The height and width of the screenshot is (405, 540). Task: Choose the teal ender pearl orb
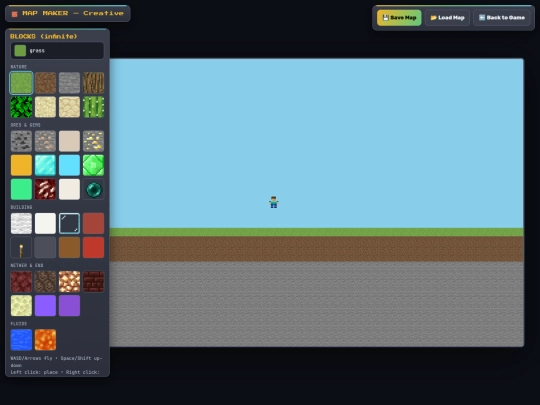point(93,189)
